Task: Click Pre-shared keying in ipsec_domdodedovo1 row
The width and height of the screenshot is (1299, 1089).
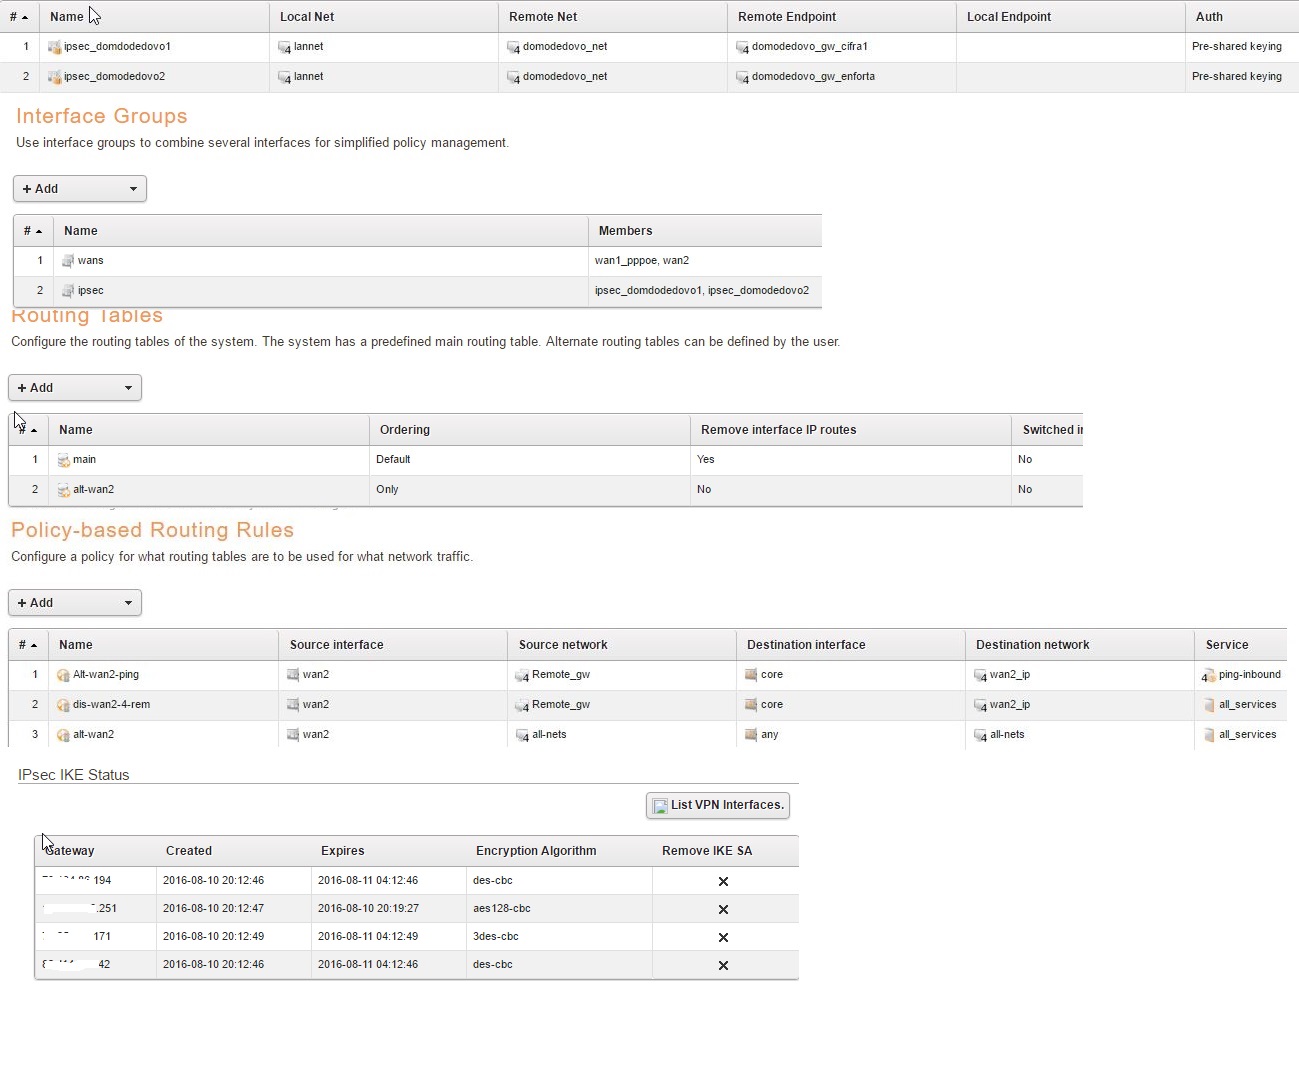Action: (1237, 47)
